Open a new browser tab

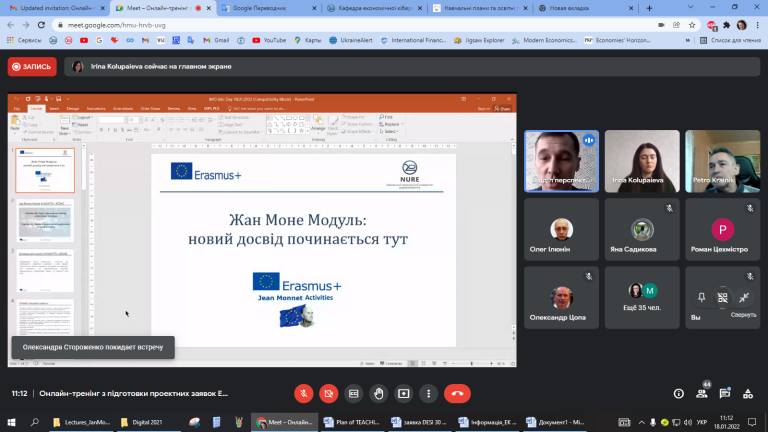[x=649, y=8]
